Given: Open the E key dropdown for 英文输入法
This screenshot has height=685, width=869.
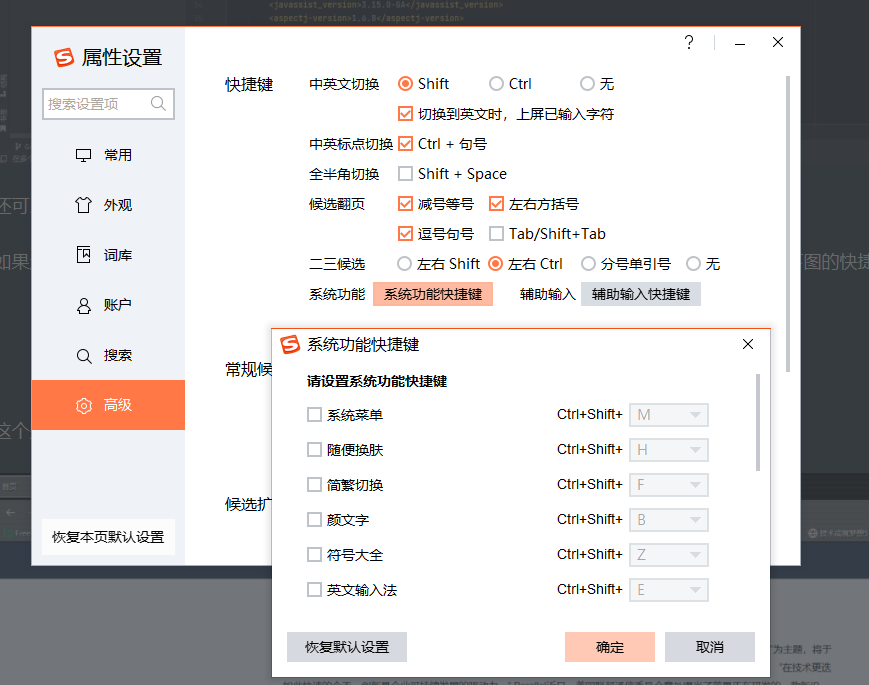Looking at the screenshot, I should (x=669, y=589).
